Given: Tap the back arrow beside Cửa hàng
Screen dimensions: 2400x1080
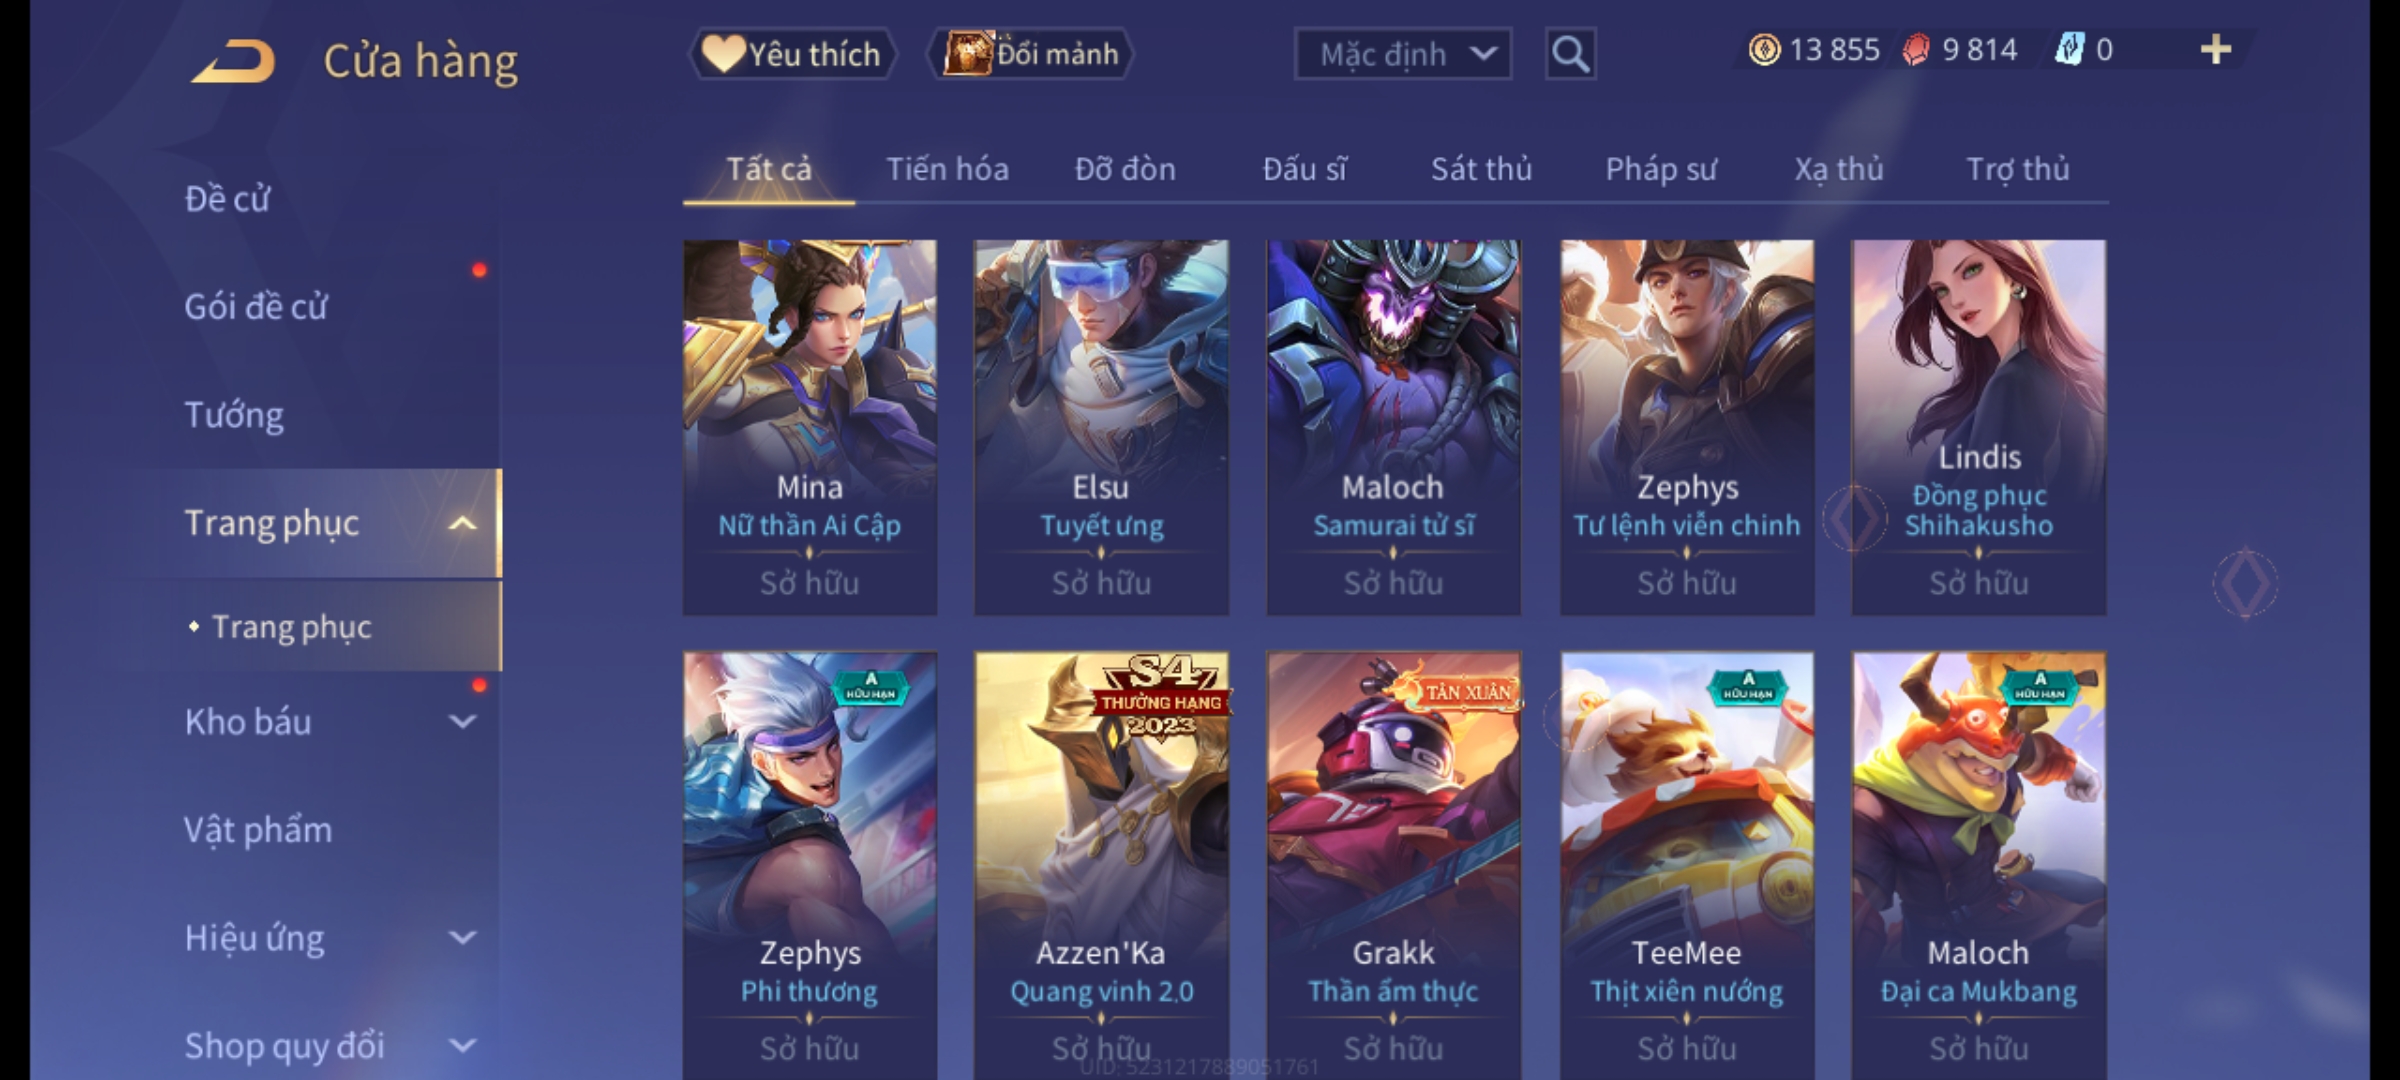Looking at the screenshot, I should (234, 61).
